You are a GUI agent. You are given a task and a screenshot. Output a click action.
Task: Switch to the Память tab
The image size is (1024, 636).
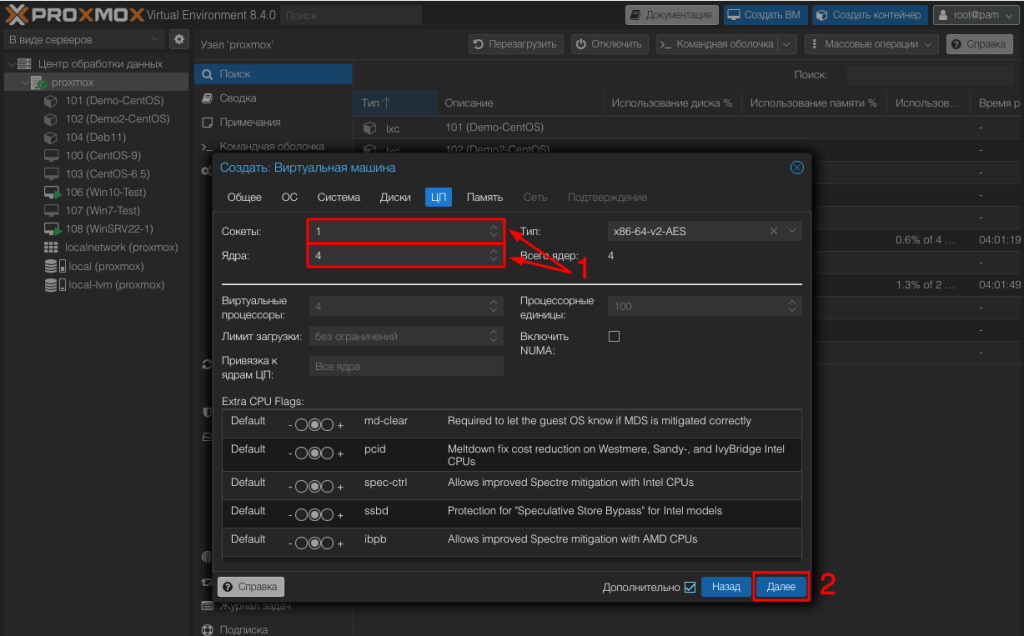tap(484, 197)
